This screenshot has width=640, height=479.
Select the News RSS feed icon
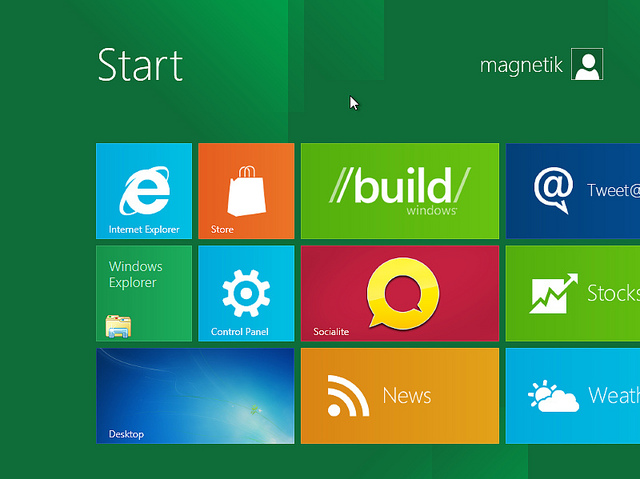click(x=348, y=396)
